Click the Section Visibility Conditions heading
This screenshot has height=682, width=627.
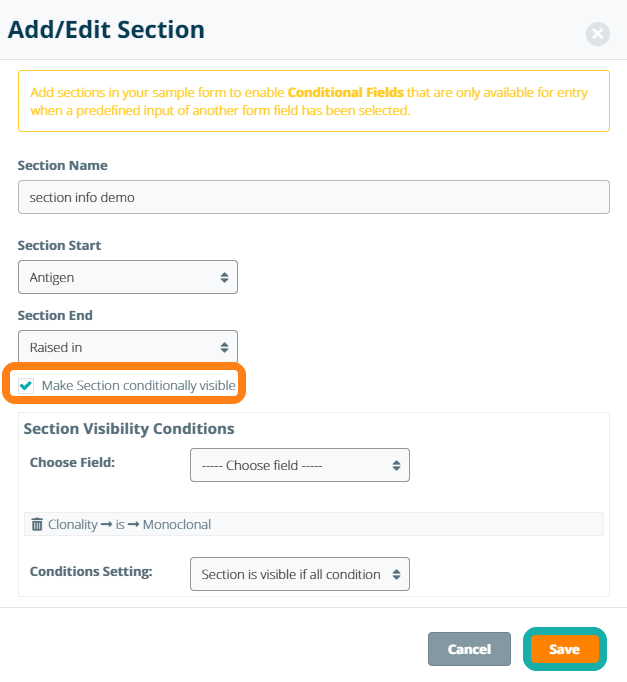(x=129, y=429)
